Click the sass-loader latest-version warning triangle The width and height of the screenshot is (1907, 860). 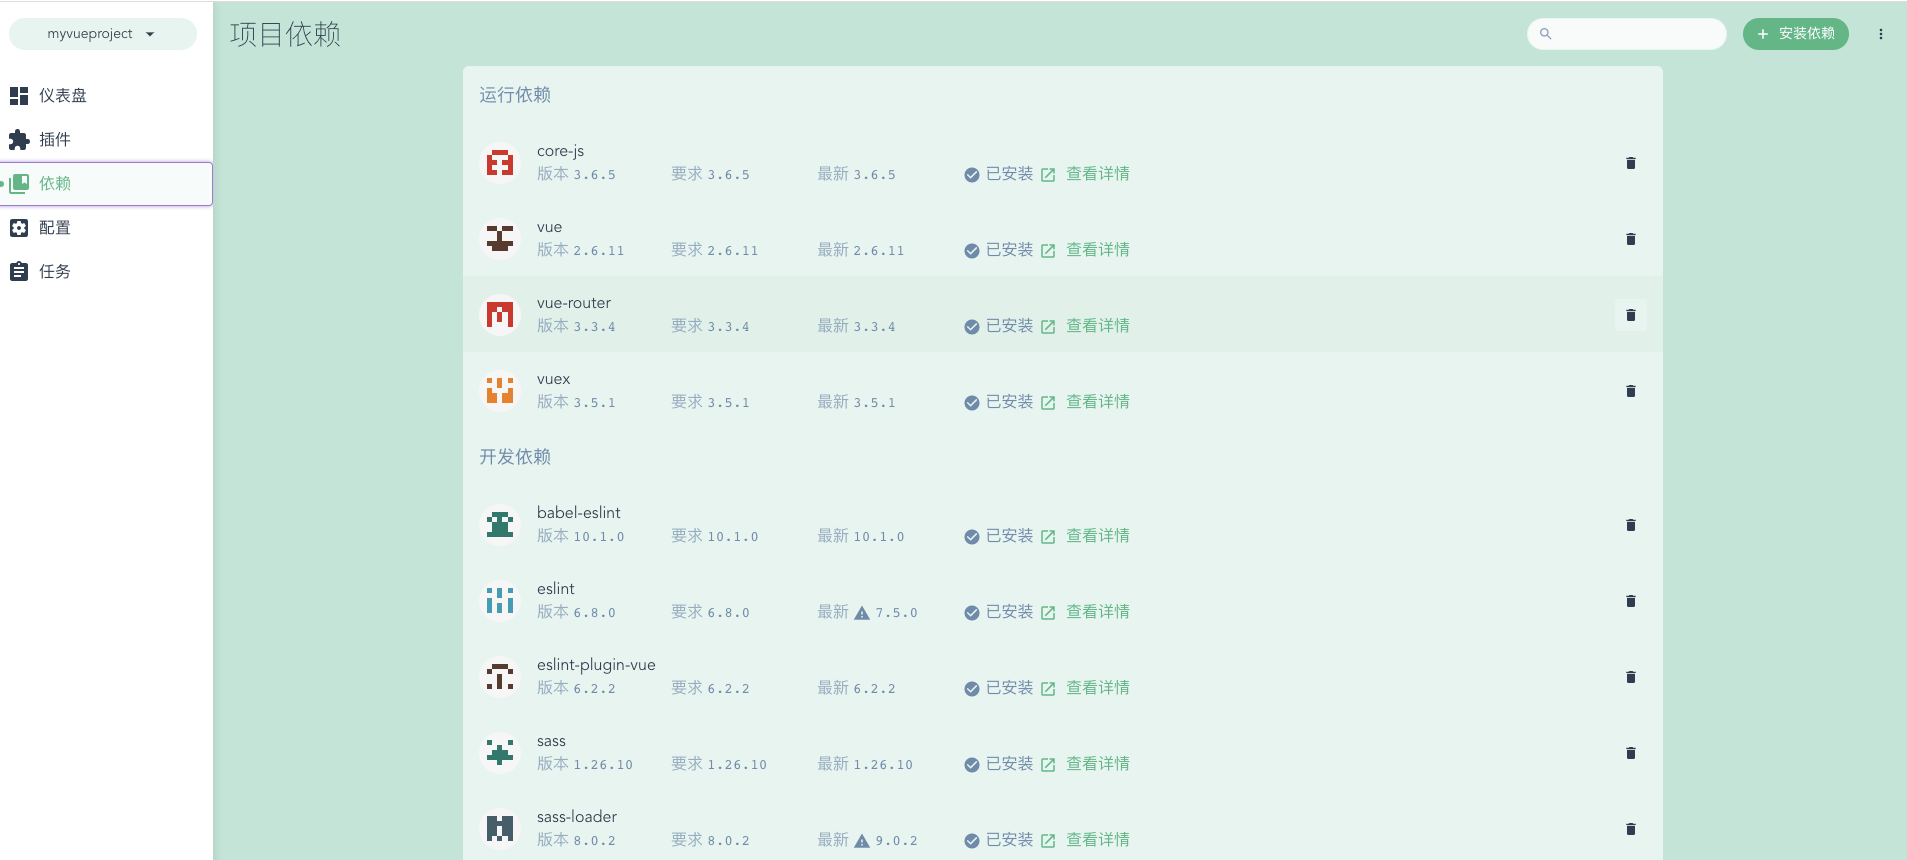pos(862,841)
